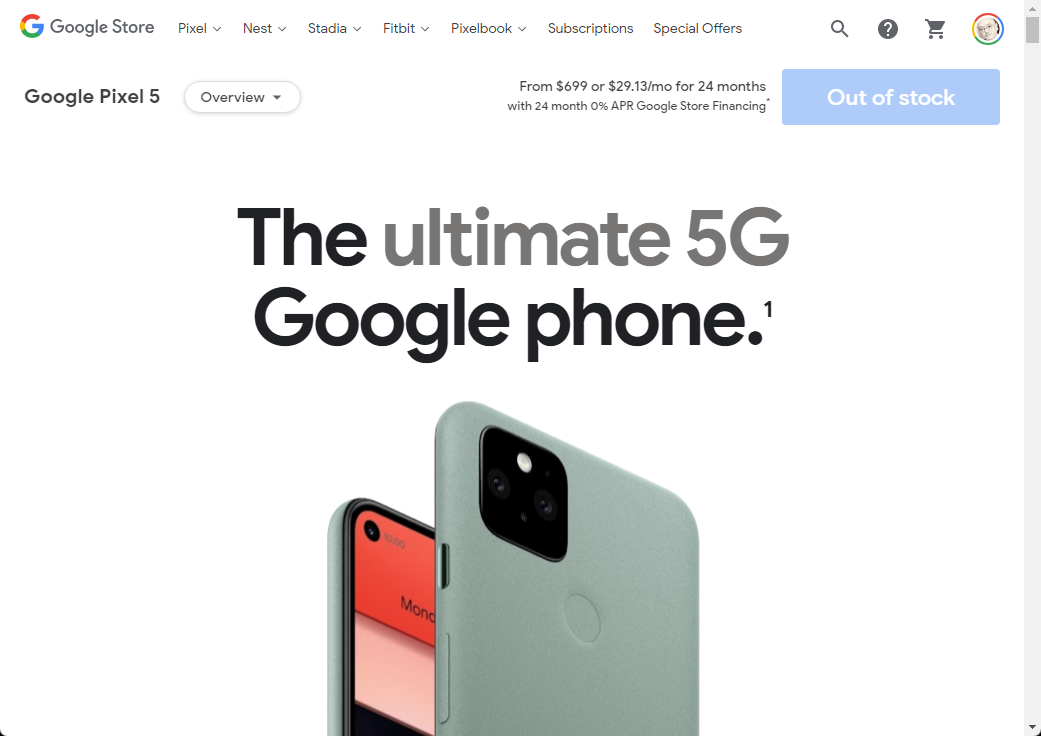Open Special Offers in navigation
This screenshot has width=1041, height=736.
(697, 29)
